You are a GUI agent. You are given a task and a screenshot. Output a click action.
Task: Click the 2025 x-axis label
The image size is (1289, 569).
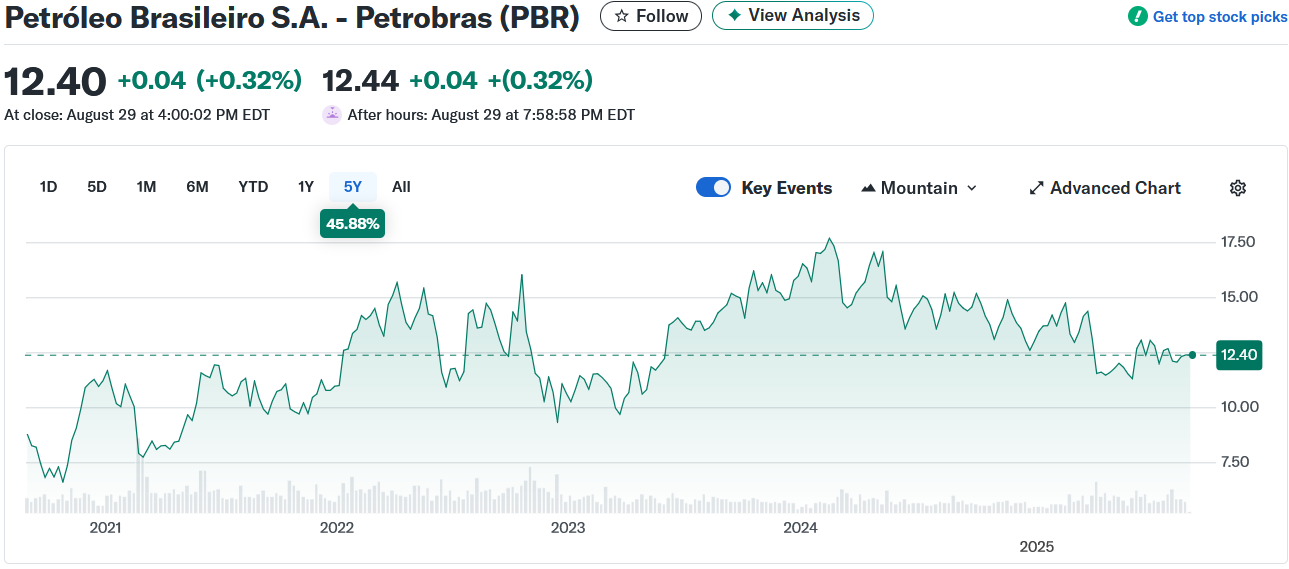[x=1036, y=547]
